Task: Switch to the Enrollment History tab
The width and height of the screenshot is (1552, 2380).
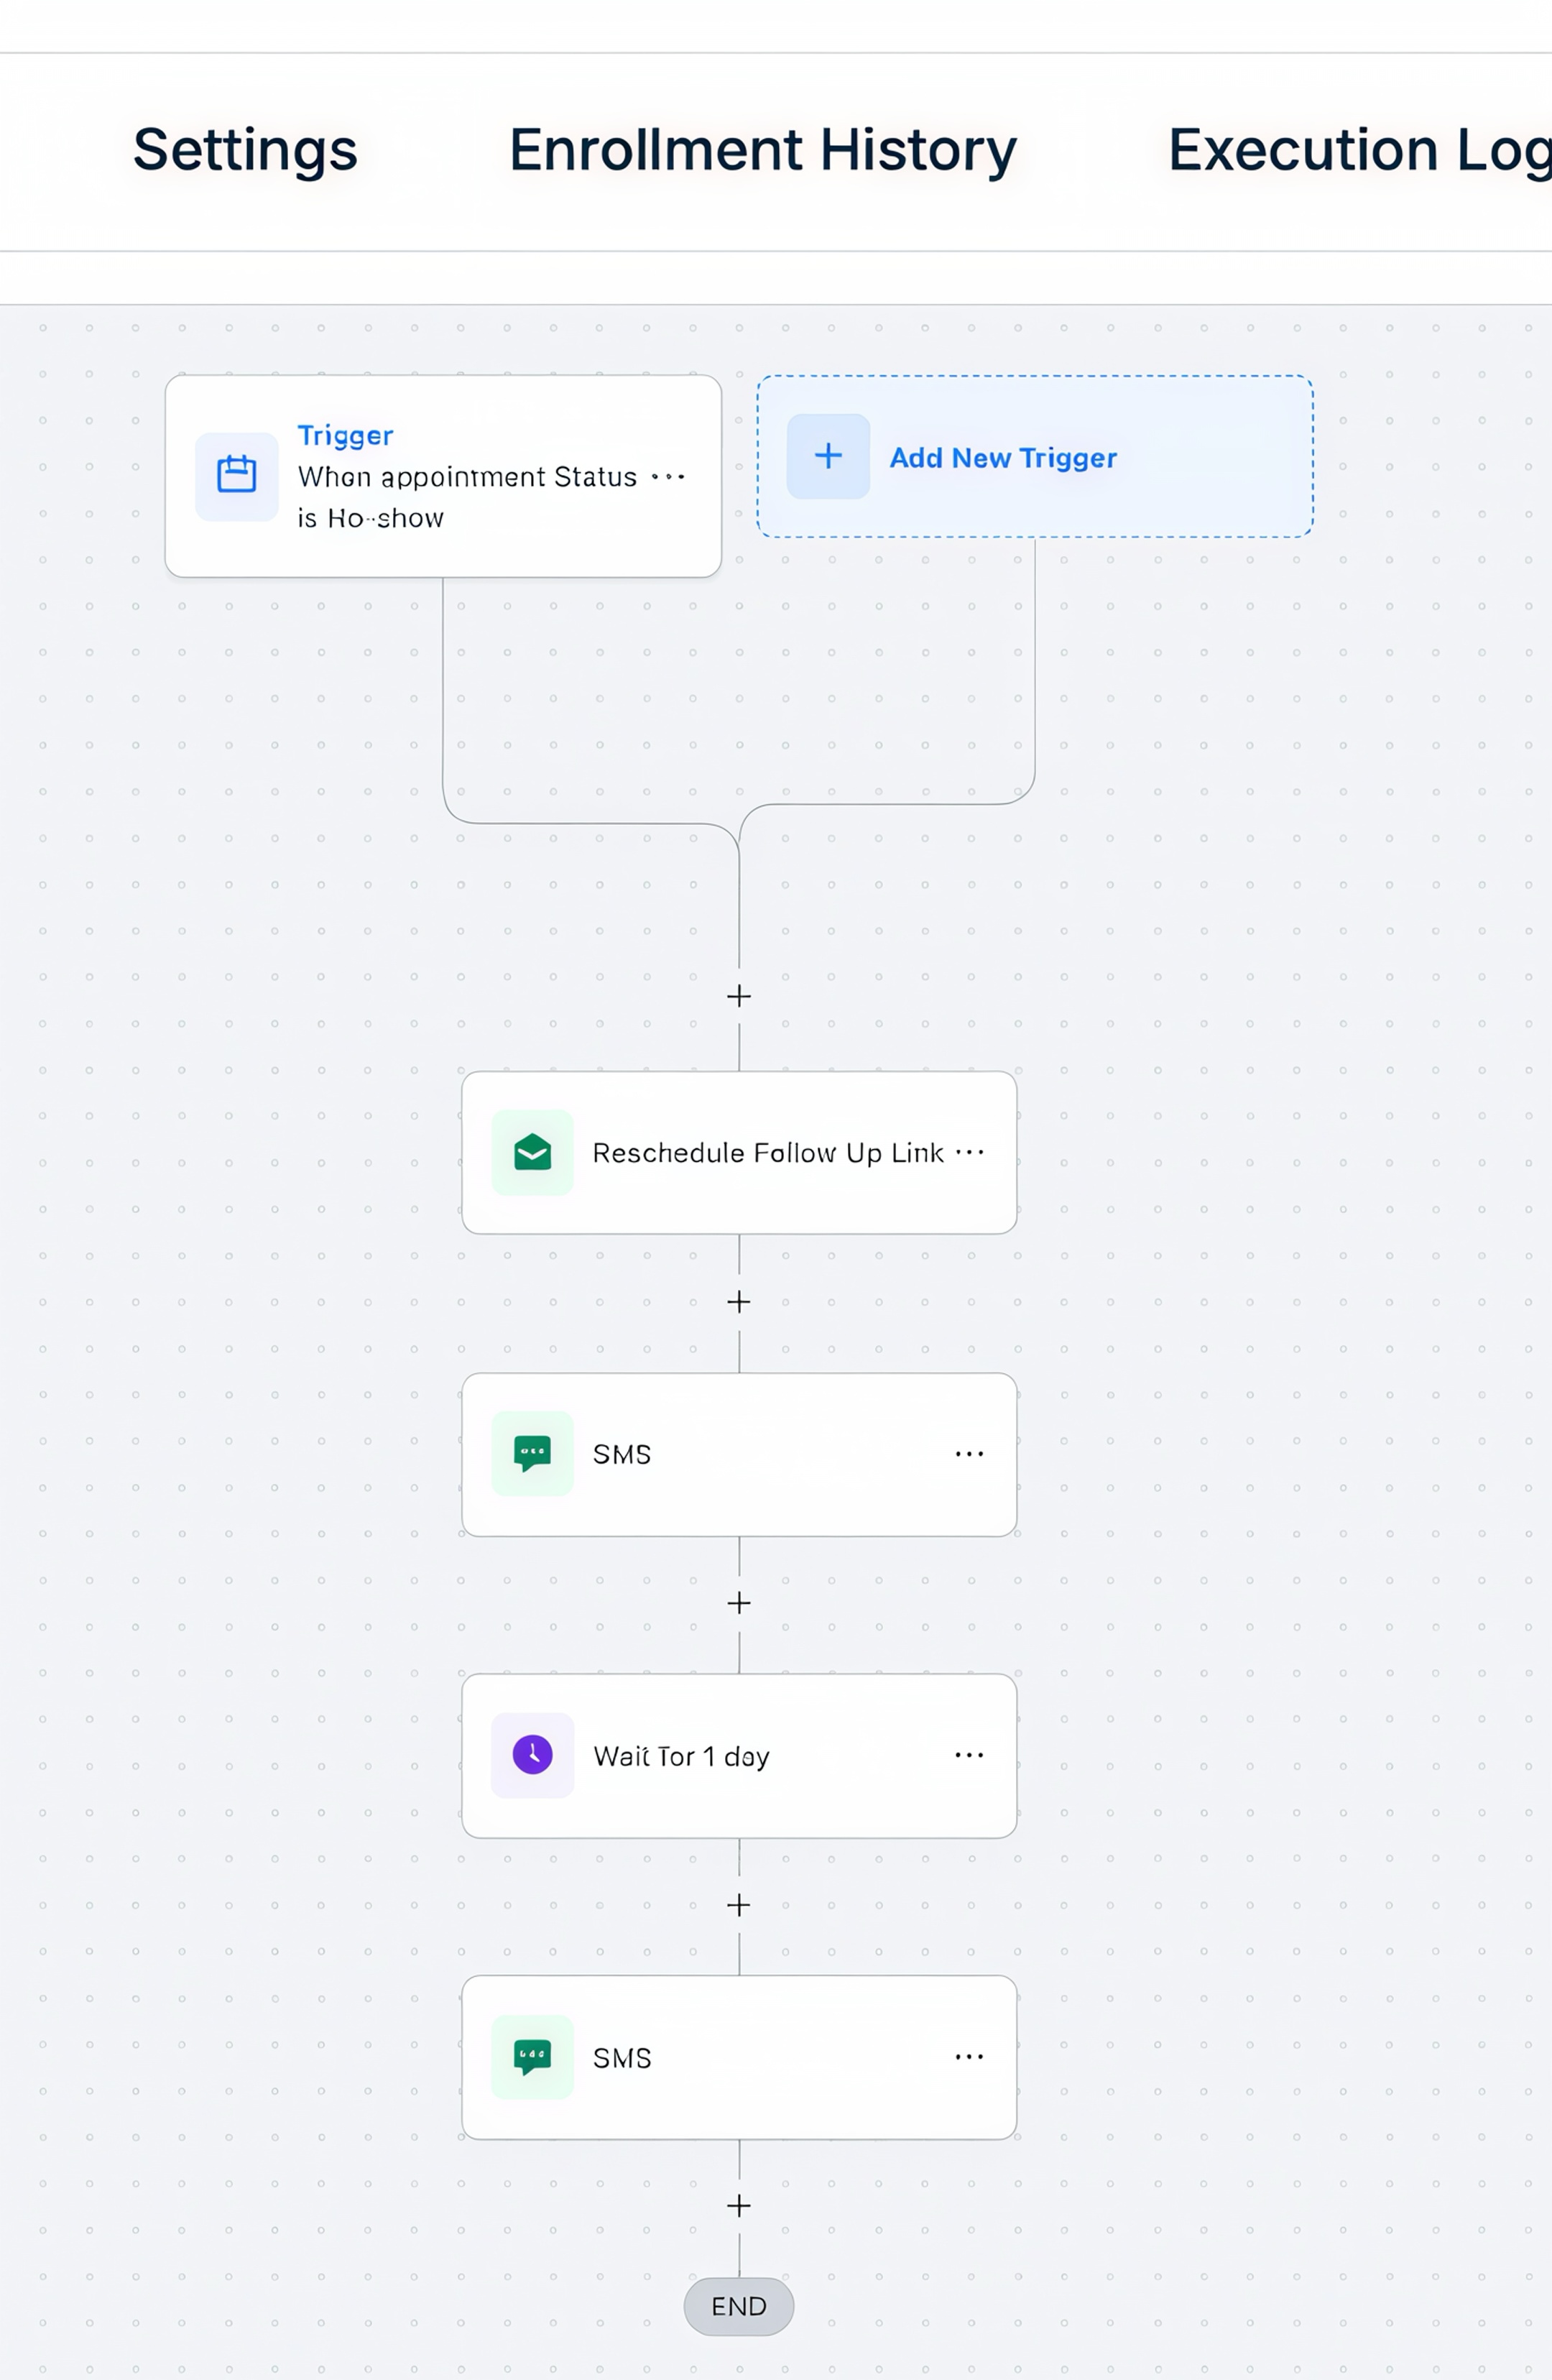Action: (763, 150)
